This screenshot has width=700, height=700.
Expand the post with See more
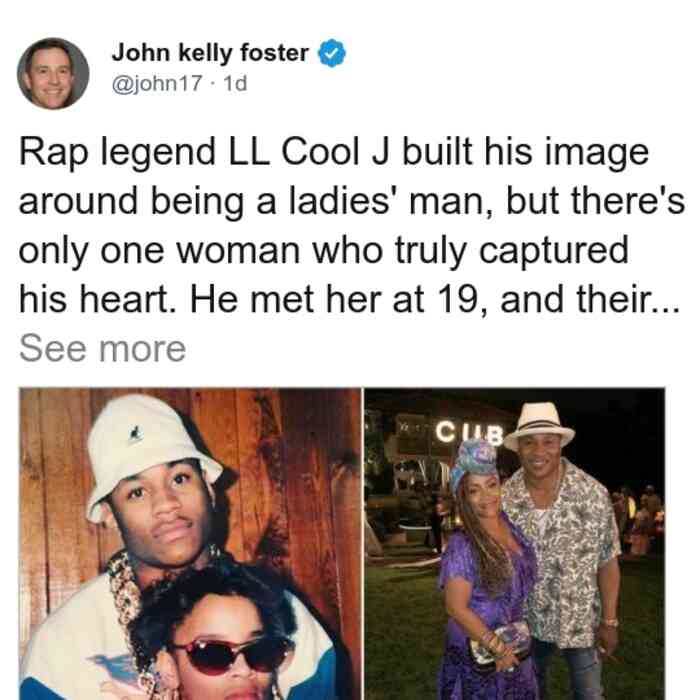103,349
